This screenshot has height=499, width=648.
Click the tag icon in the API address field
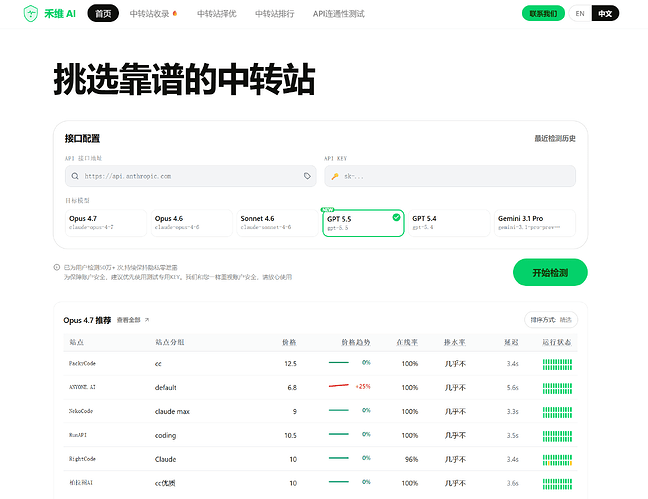[307, 176]
